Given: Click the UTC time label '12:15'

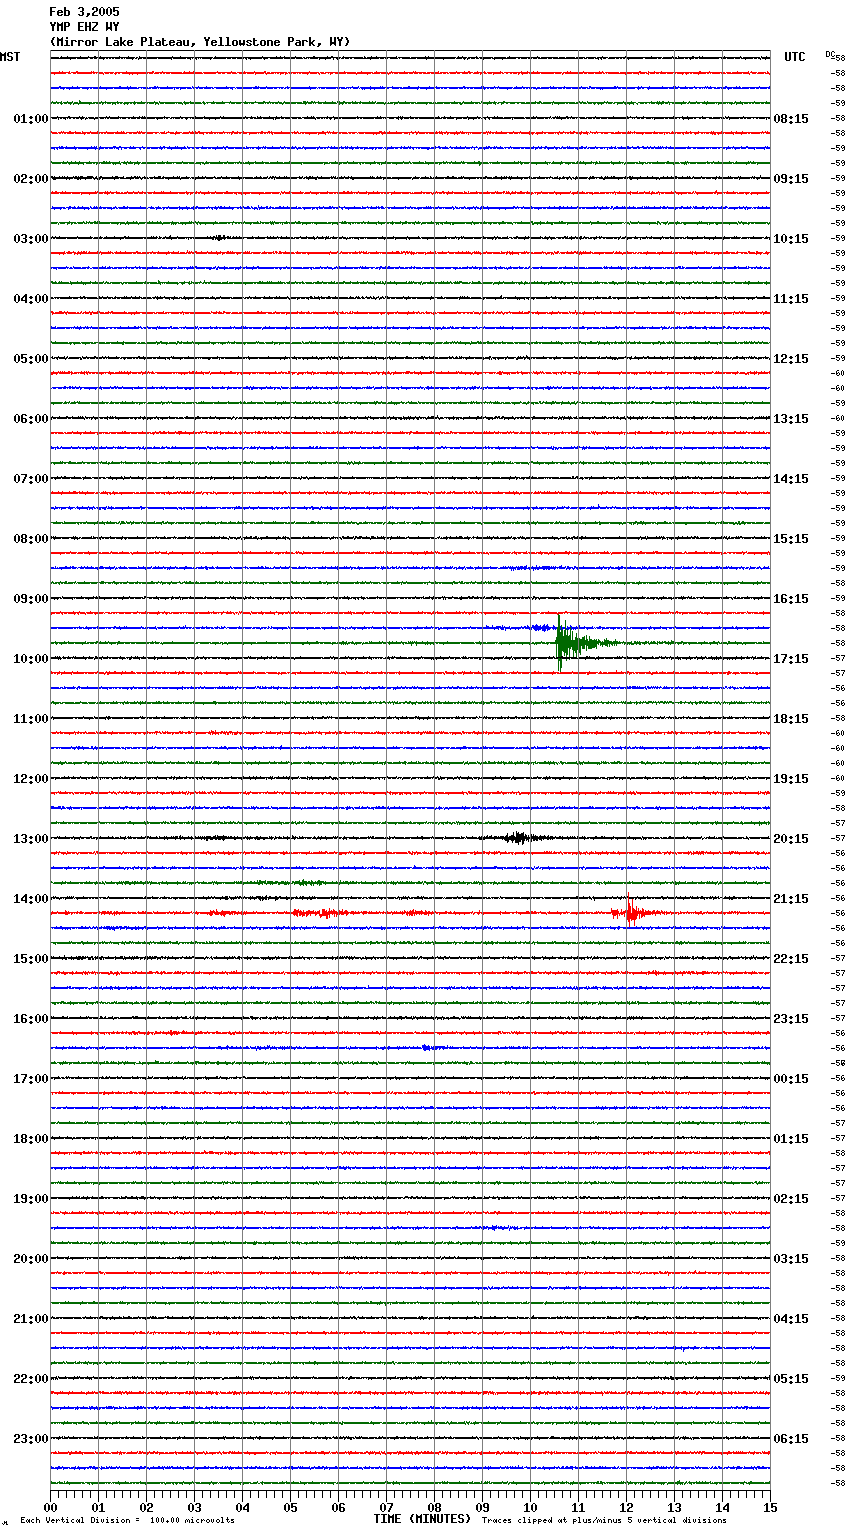Looking at the screenshot, I should pyautogui.click(x=791, y=359).
